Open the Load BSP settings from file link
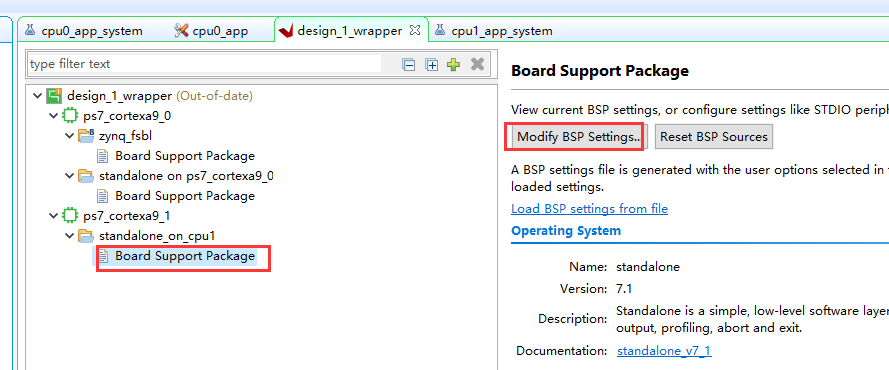889x370 pixels. pyautogui.click(x=590, y=209)
